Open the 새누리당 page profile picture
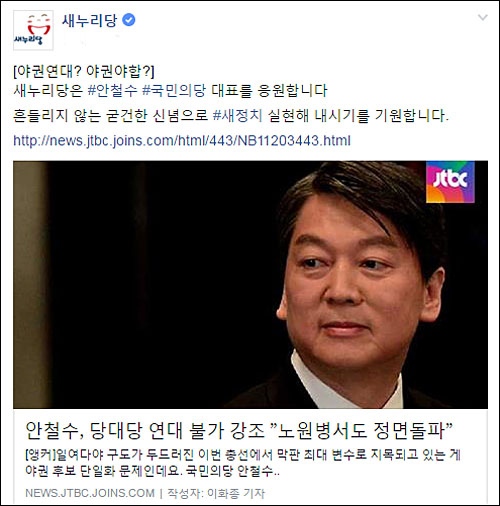The width and height of the screenshot is (500, 506). point(33,30)
